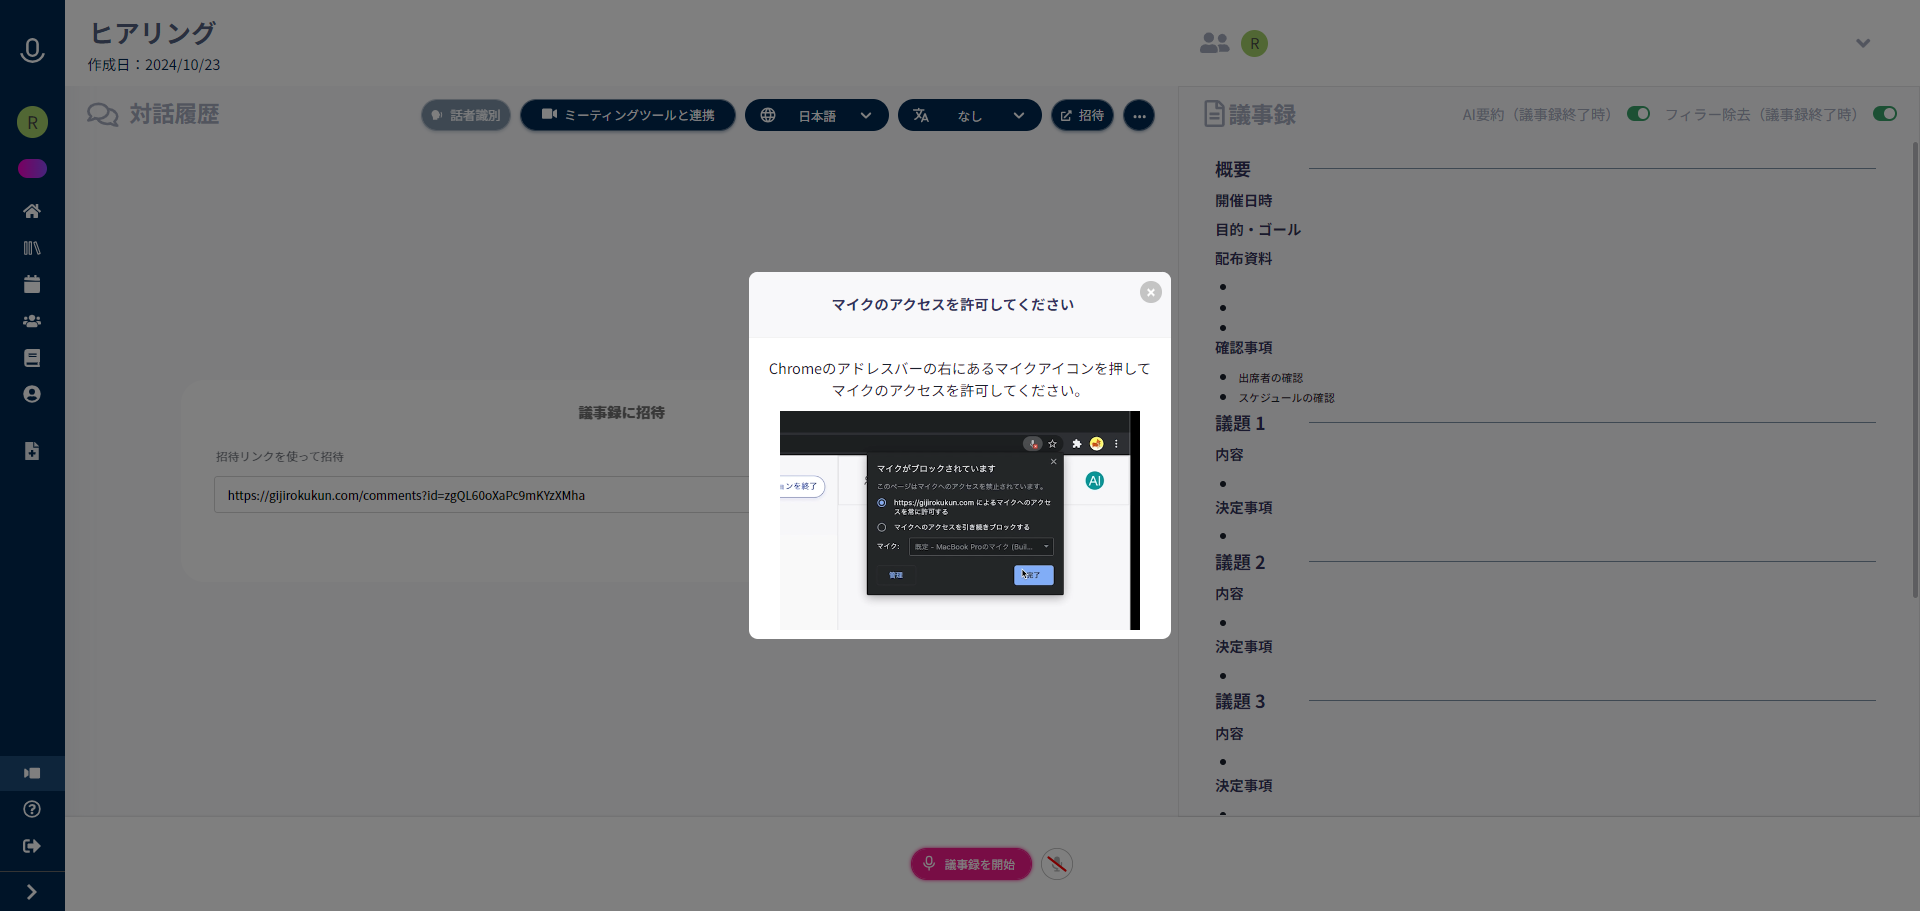Click the invitation link text field
1920x911 pixels.
(x=480, y=495)
